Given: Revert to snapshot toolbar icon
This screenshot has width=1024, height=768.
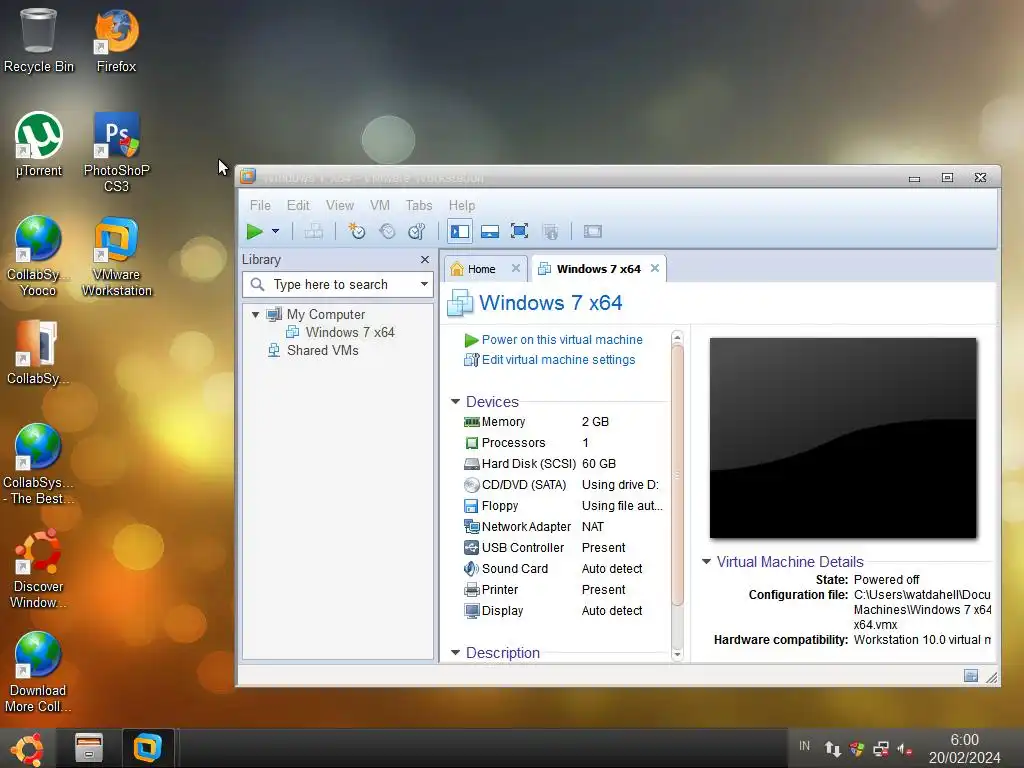Looking at the screenshot, I should coord(387,231).
